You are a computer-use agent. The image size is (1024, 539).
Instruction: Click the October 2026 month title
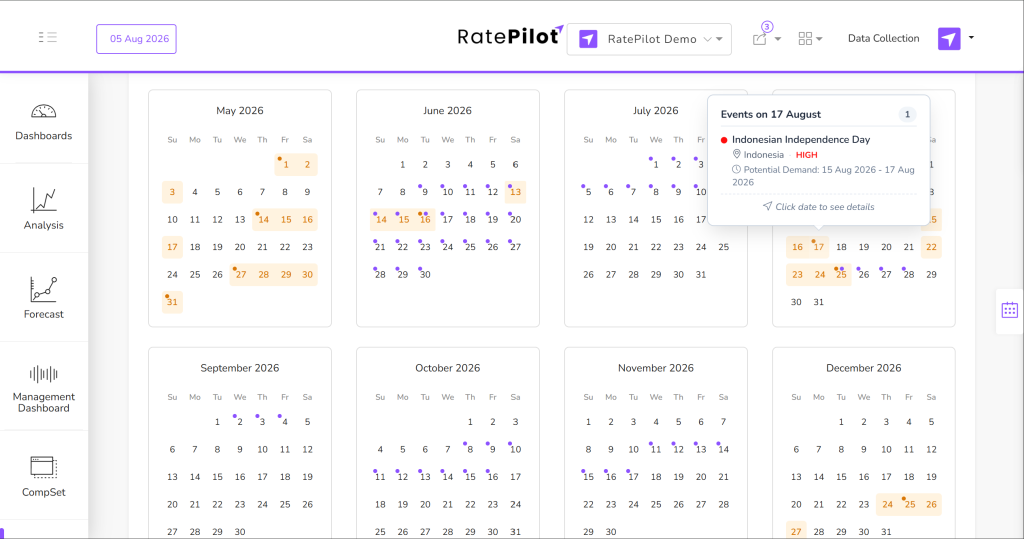coord(447,368)
